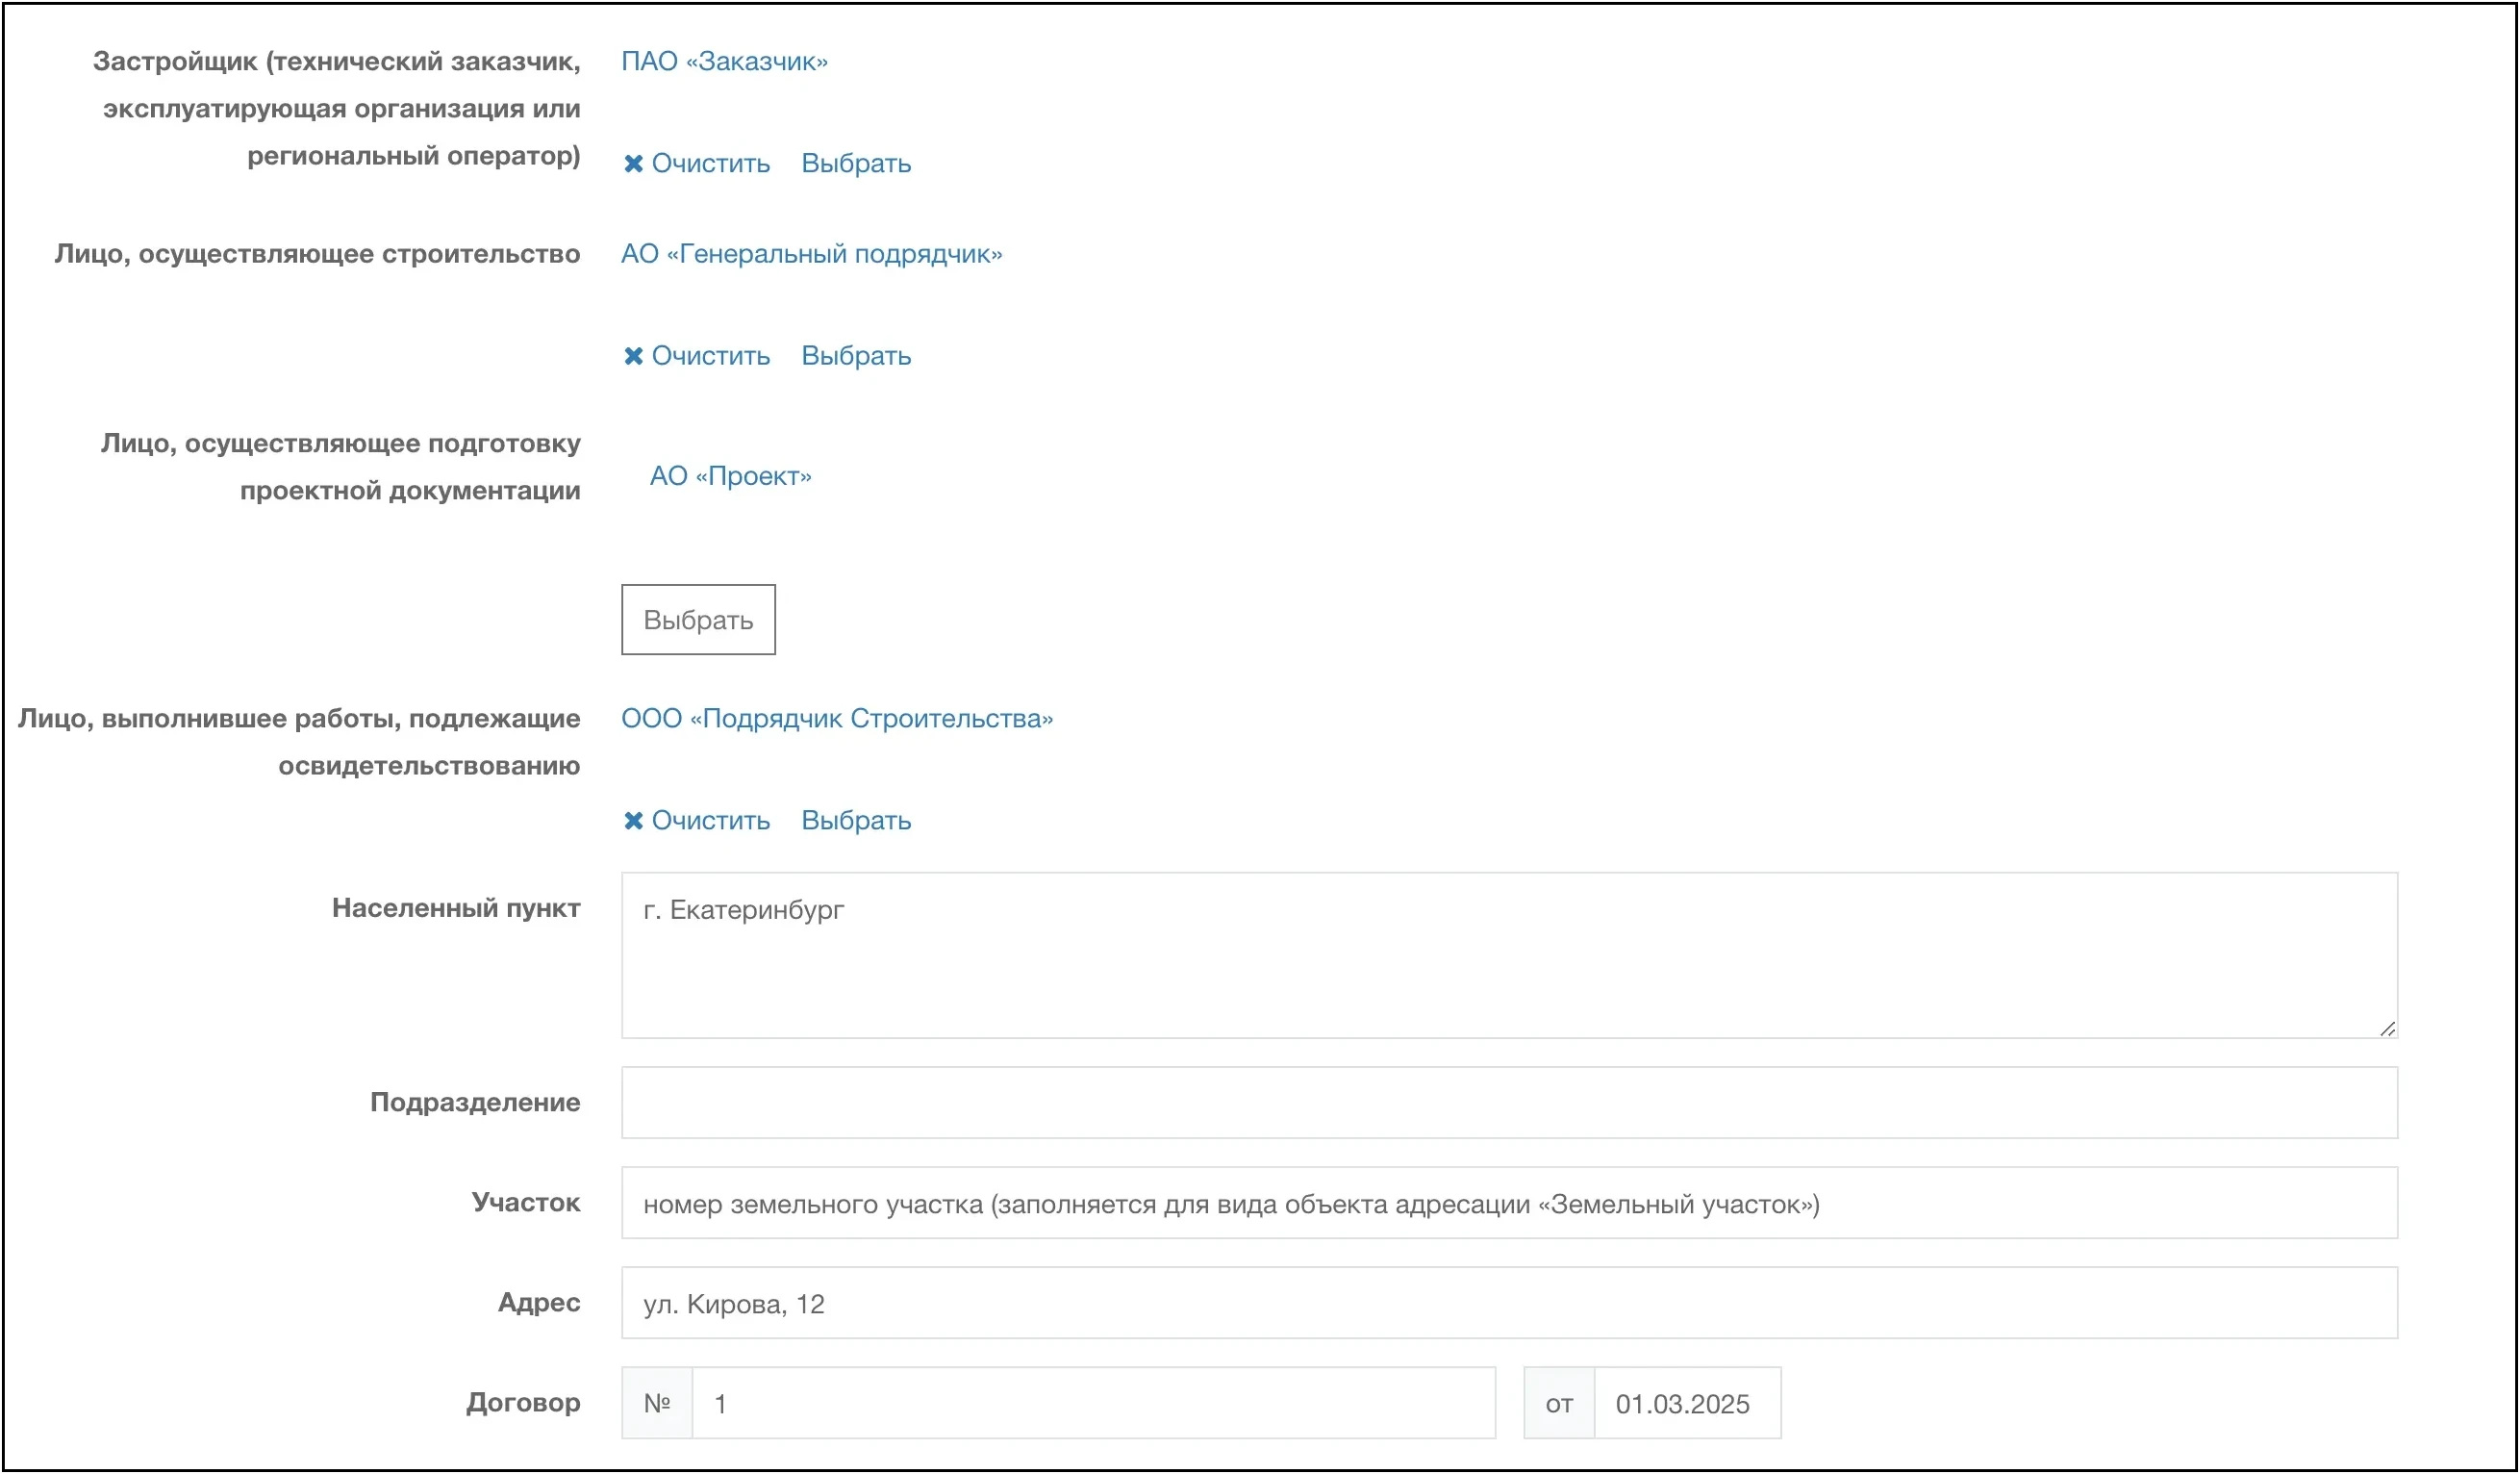Click the 'от' label before contract date
This screenshot has width=2520, height=1474.
(x=1558, y=1404)
